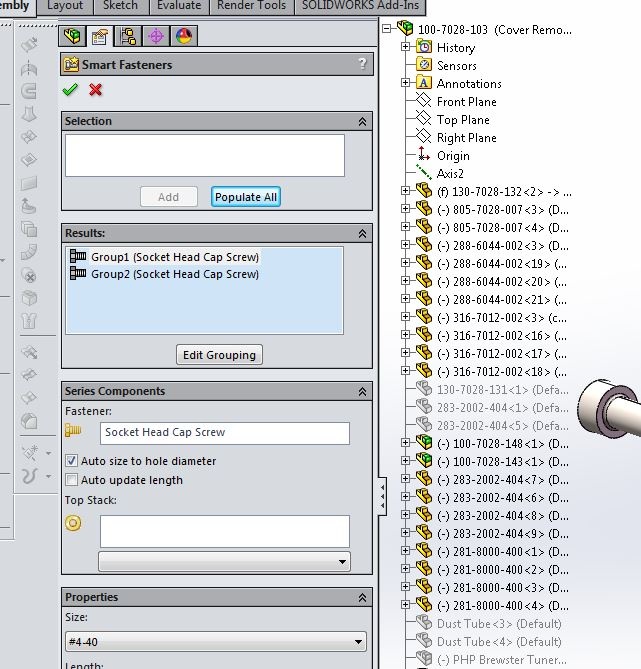Screen dimensions: 641x669
Task: Open the Evaluate tab
Action: coord(179,6)
